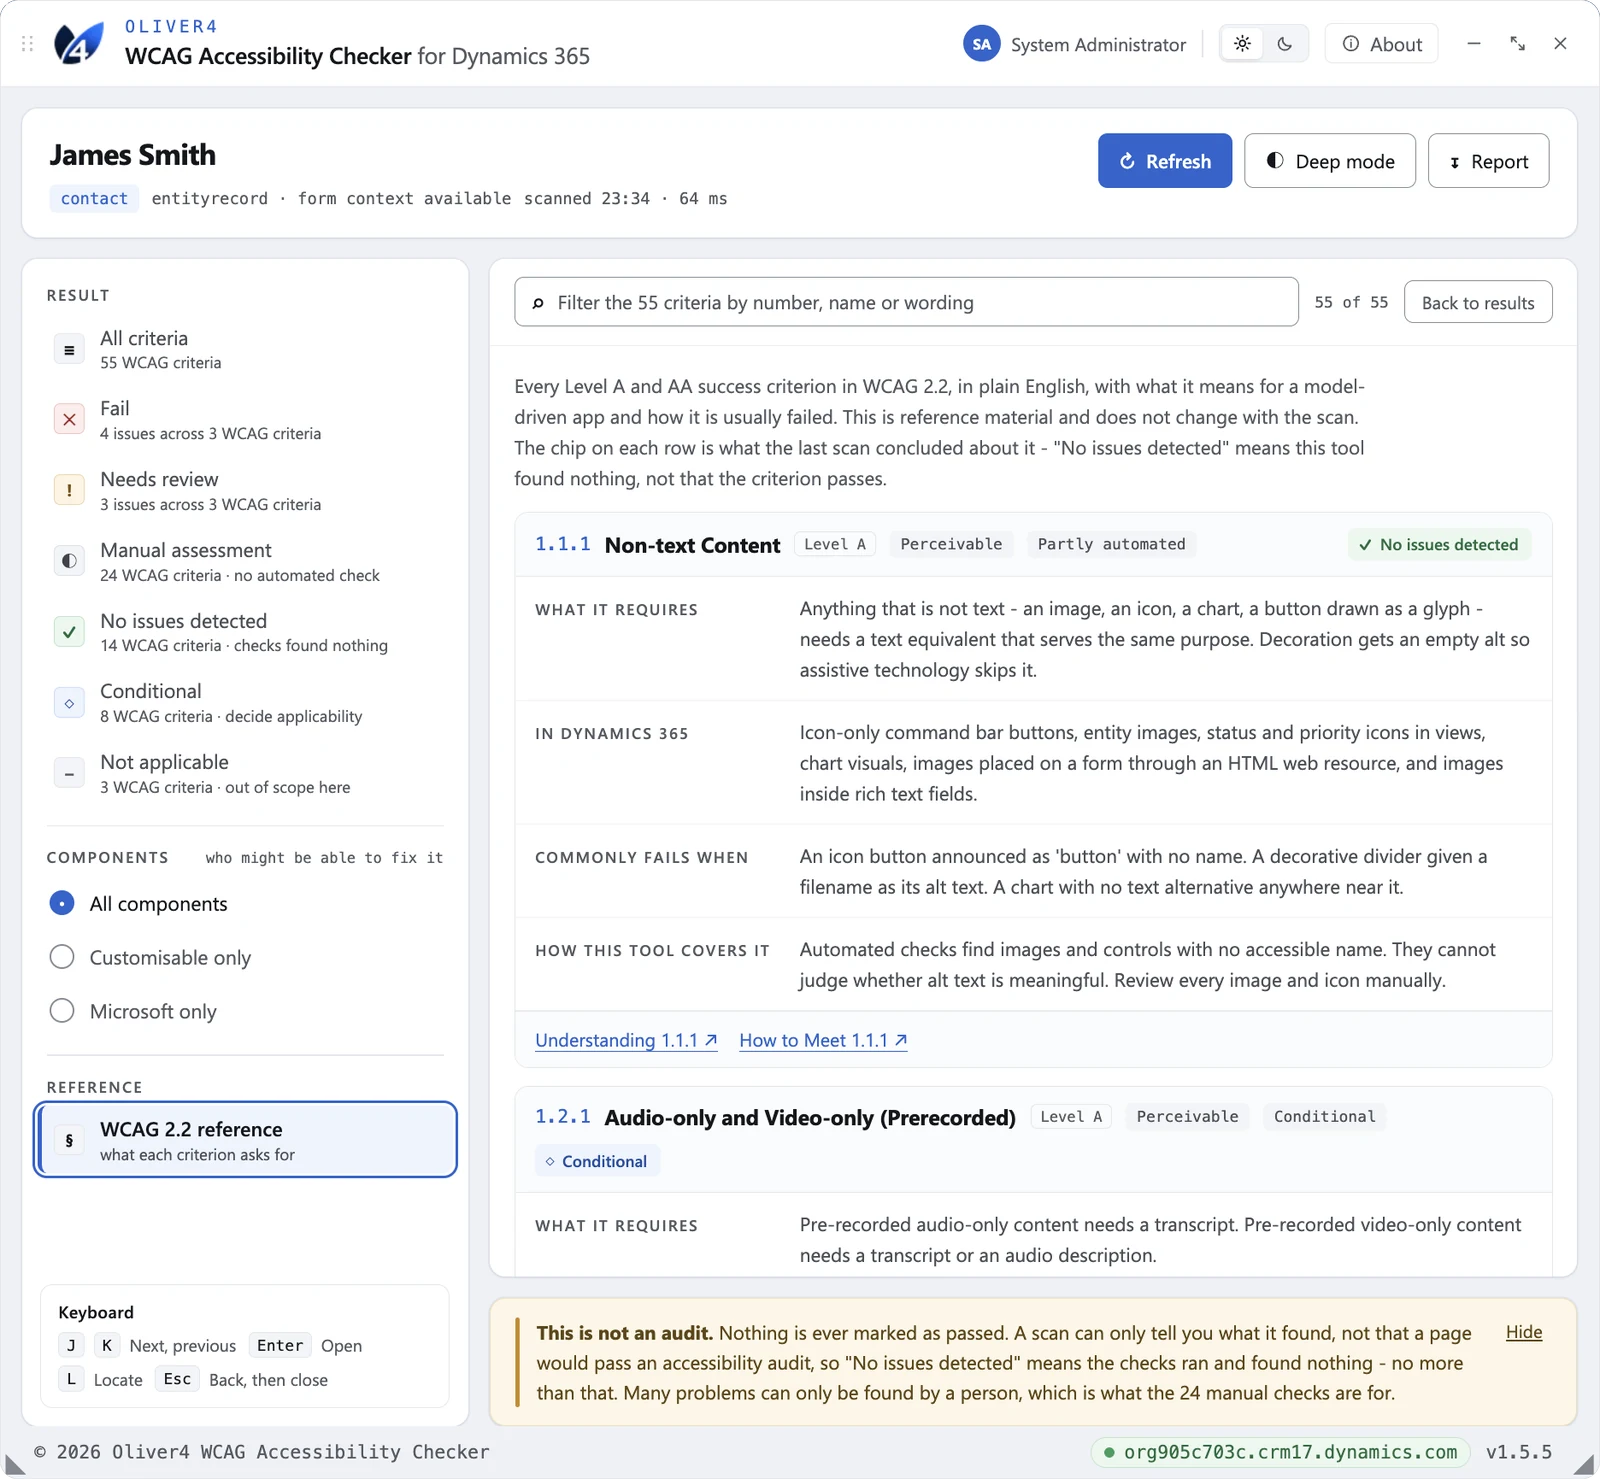Click the Oliver4 app logo
The image size is (1600, 1479).
tap(79, 44)
